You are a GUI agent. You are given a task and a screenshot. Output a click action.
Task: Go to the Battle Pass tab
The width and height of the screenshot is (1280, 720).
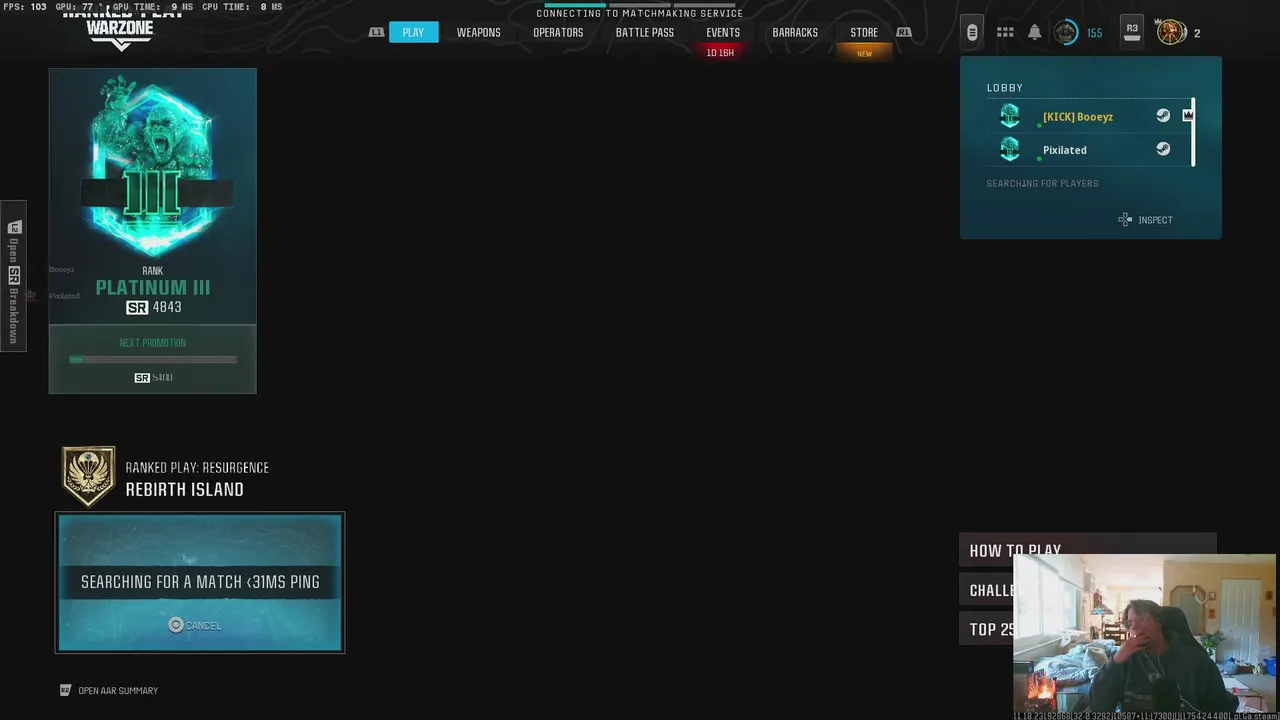click(x=645, y=32)
